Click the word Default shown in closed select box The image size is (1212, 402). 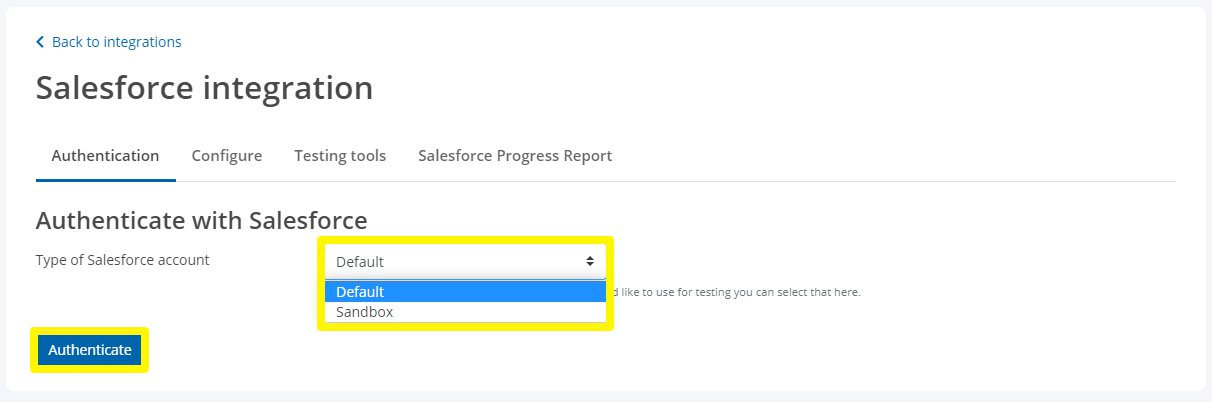(x=360, y=263)
